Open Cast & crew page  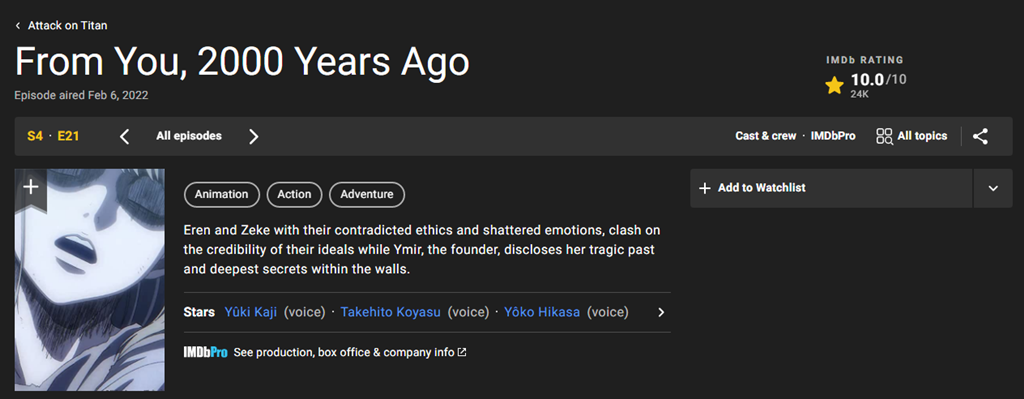tap(765, 136)
